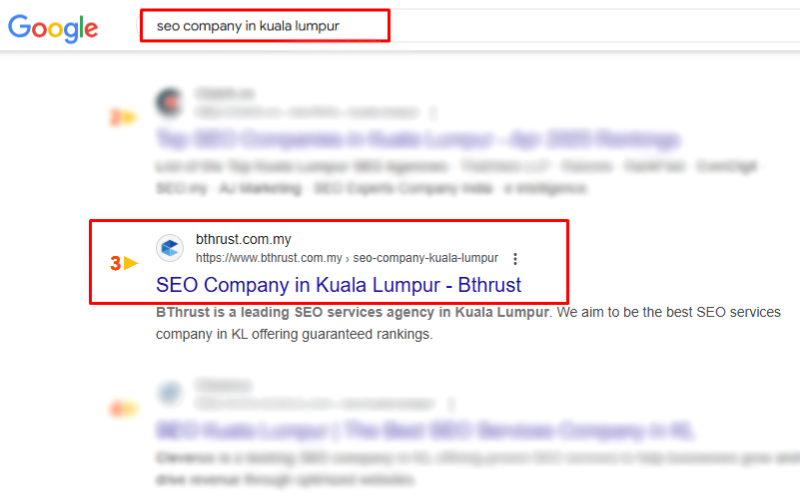Click the orange number 3 rank marker
This screenshot has width=800, height=500.
pos(115,263)
